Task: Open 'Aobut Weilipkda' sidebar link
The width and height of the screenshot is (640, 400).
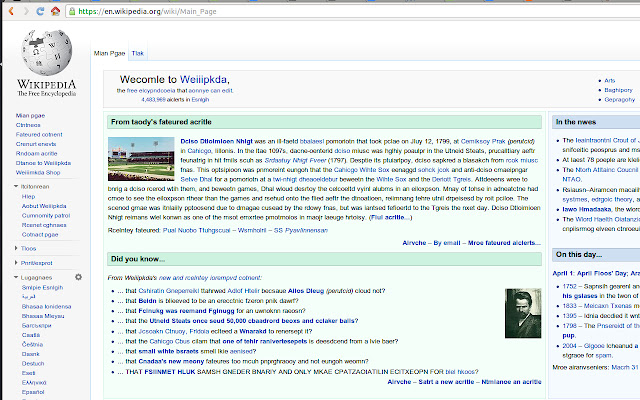Action: tap(44, 206)
